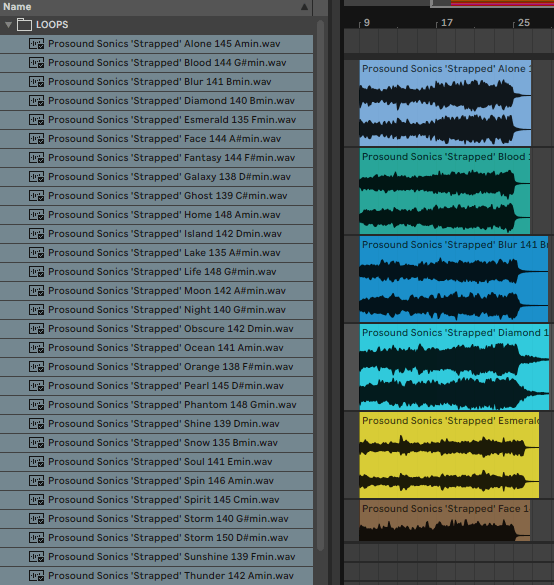Image resolution: width=554 pixels, height=585 pixels.
Task: Sort by Name column header
Action: [x=156, y=7]
